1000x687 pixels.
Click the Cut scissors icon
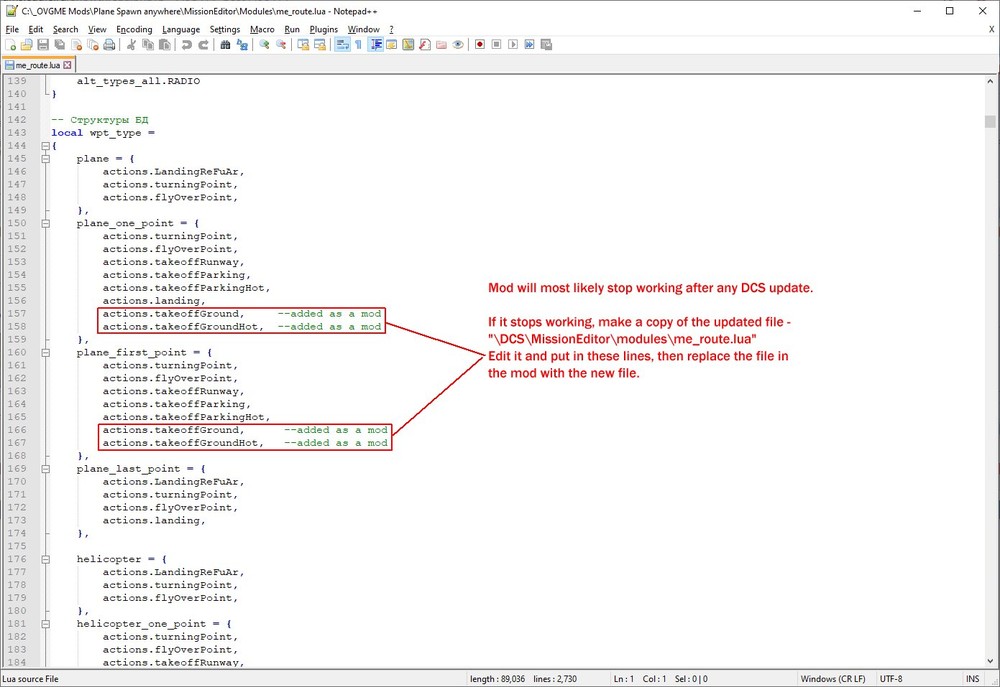pyautogui.click(x=131, y=45)
